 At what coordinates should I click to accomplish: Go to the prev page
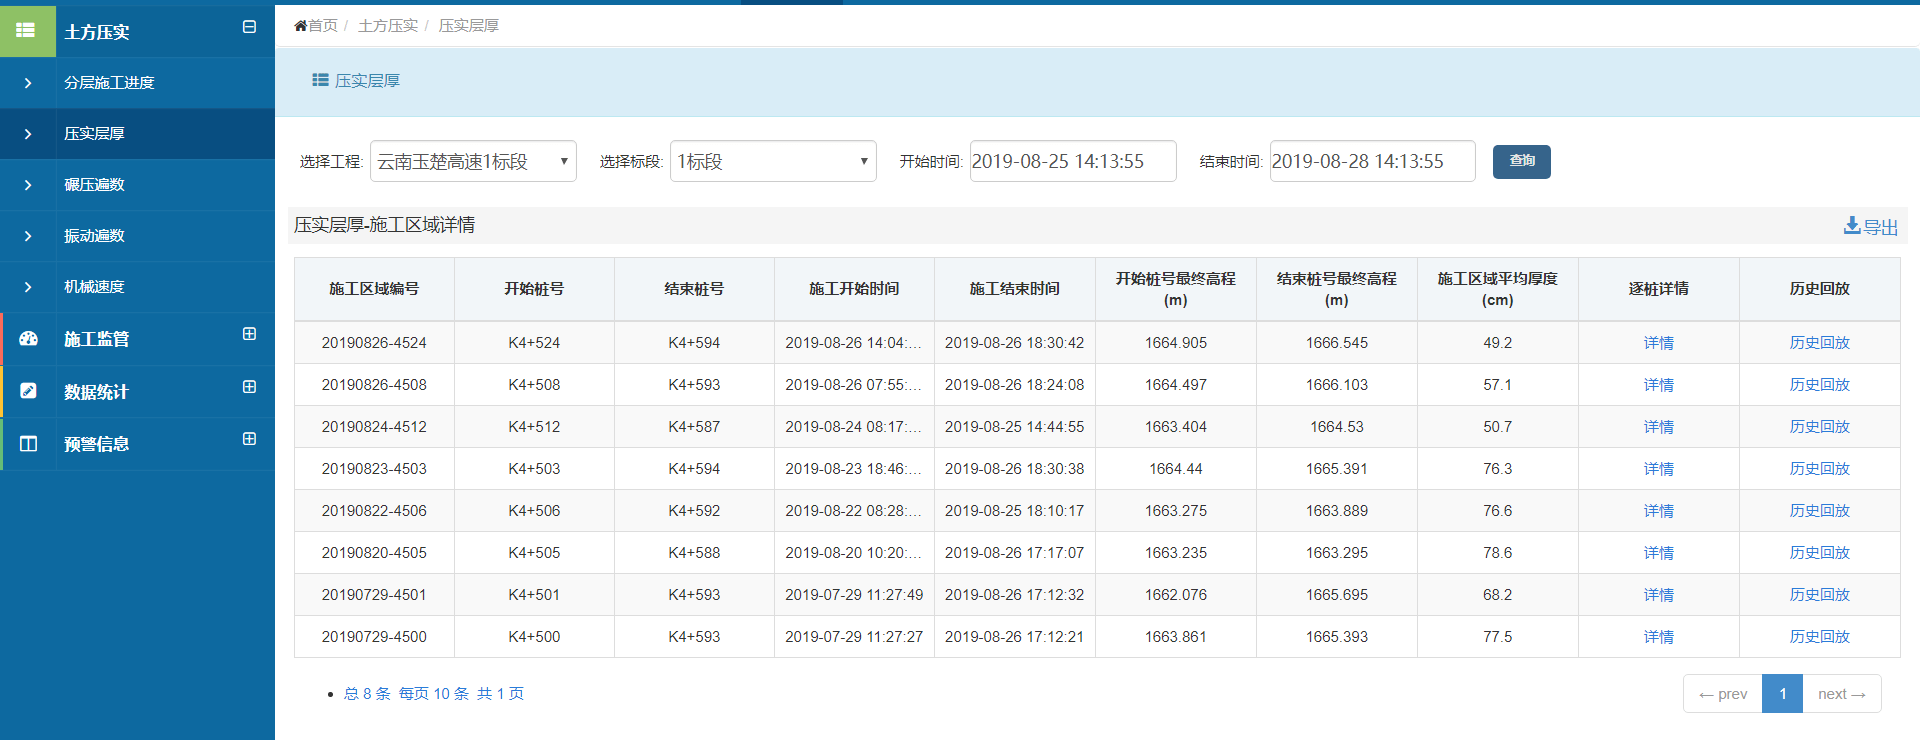click(x=1723, y=694)
